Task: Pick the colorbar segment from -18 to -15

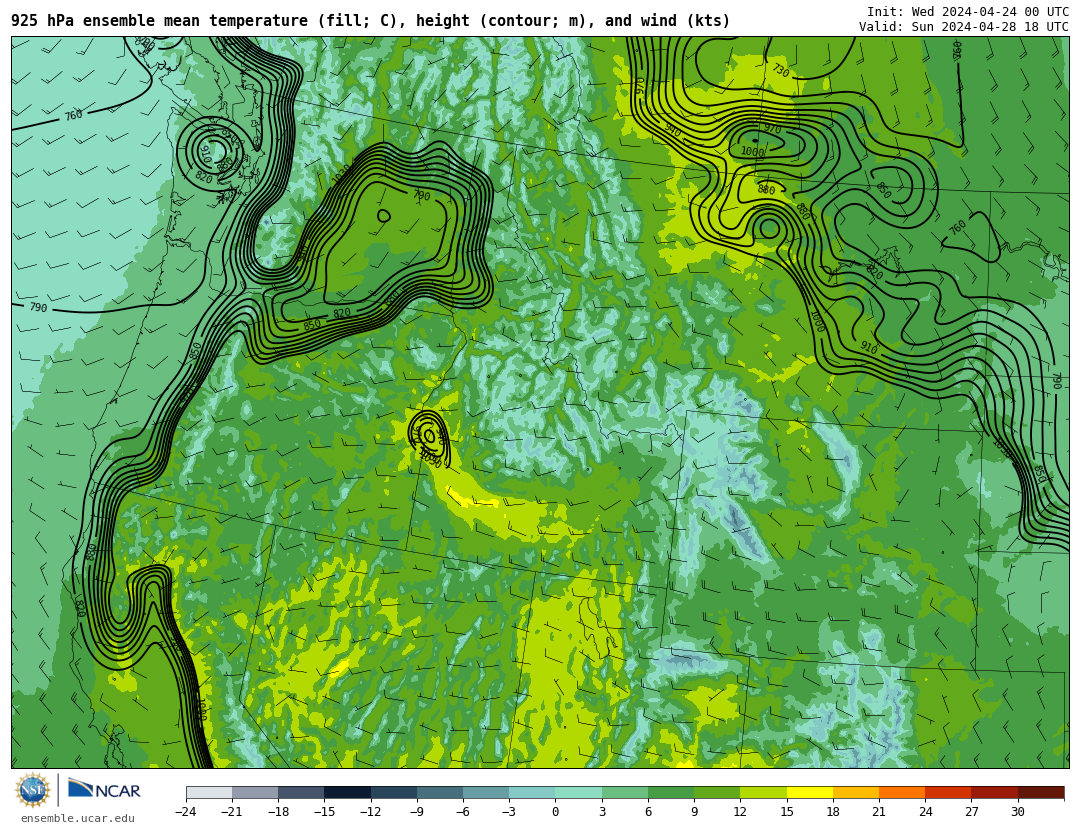Action: [302, 792]
